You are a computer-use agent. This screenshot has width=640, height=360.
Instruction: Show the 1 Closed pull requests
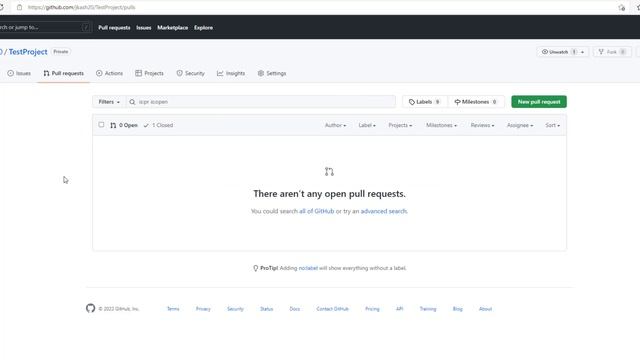(x=158, y=125)
